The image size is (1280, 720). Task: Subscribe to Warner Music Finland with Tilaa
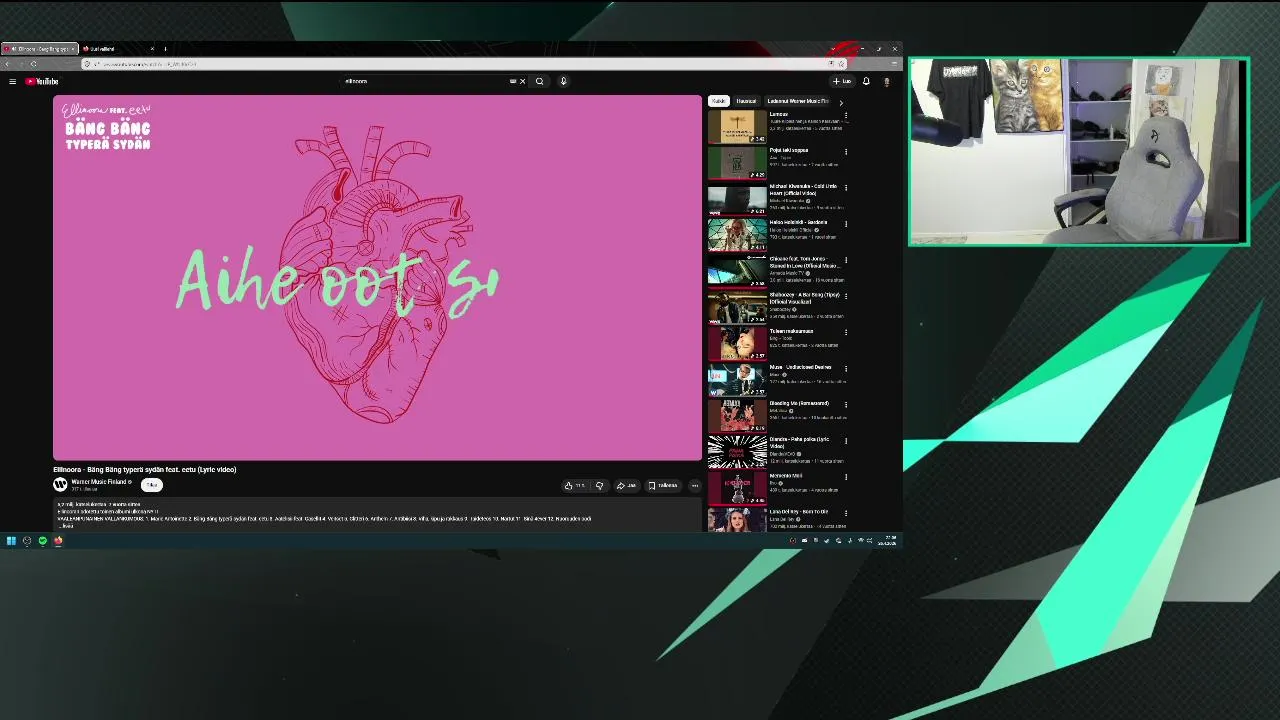[x=151, y=485]
